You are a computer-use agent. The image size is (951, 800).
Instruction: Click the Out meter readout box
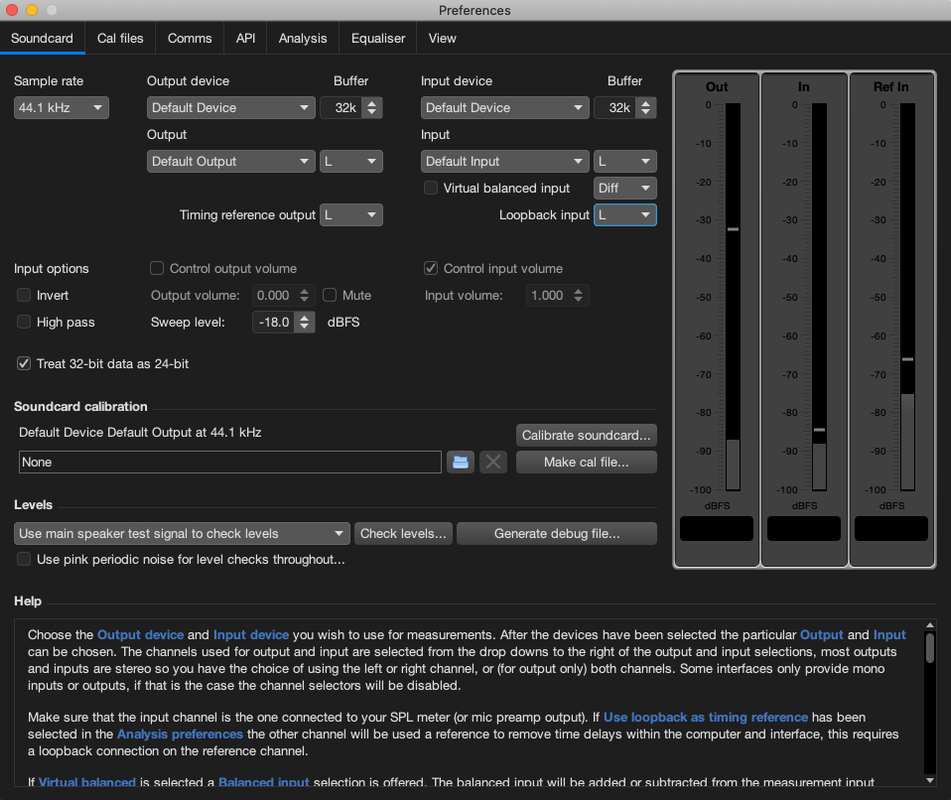(x=716, y=528)
